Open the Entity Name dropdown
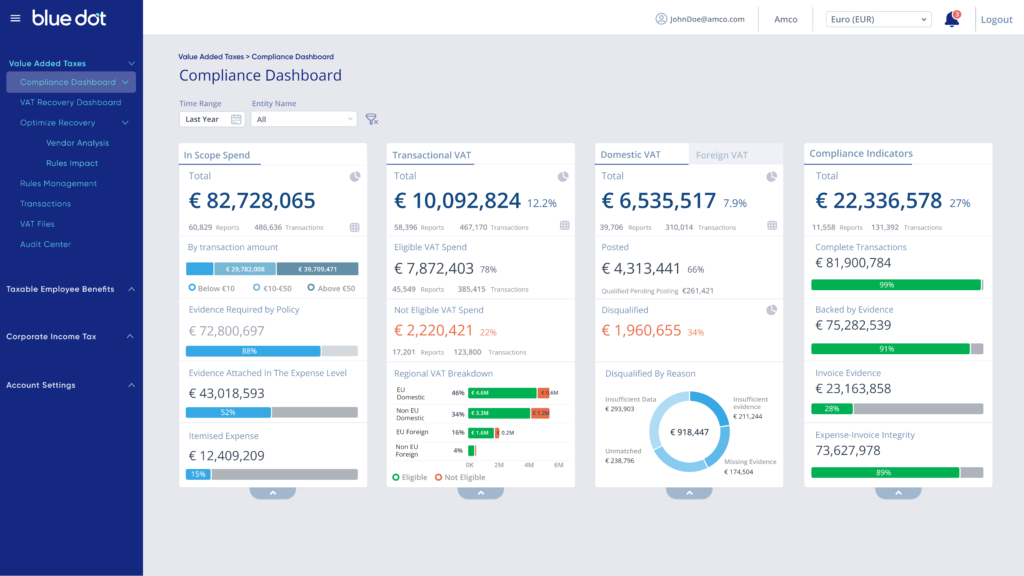 click(x=303, y=119)
